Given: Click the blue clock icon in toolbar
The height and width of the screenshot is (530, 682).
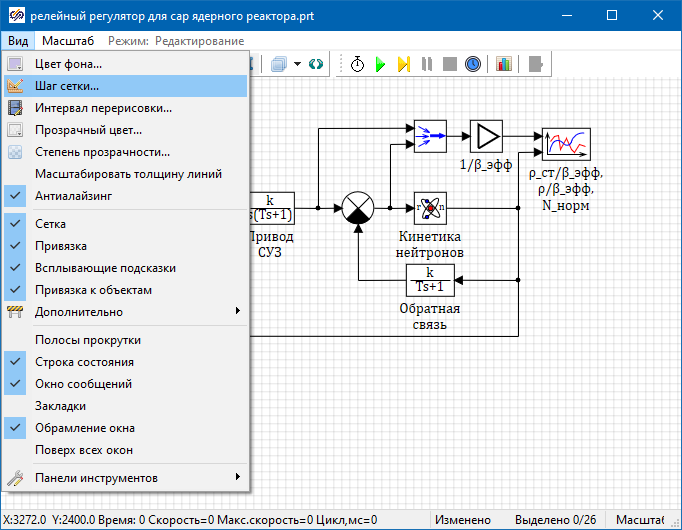Looking at the screenshot, I should tap(473, 64).
